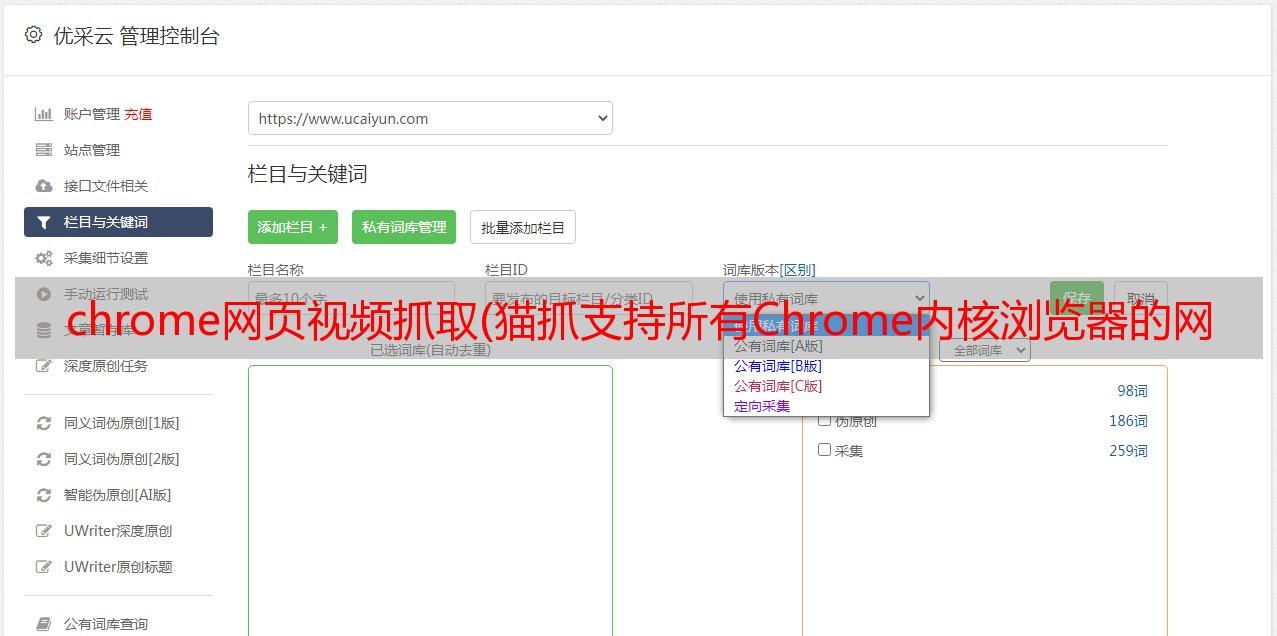Tick the 伪原创 checkbox
Viewport: 1277px width, 636px height.
(x=825, y=420)
